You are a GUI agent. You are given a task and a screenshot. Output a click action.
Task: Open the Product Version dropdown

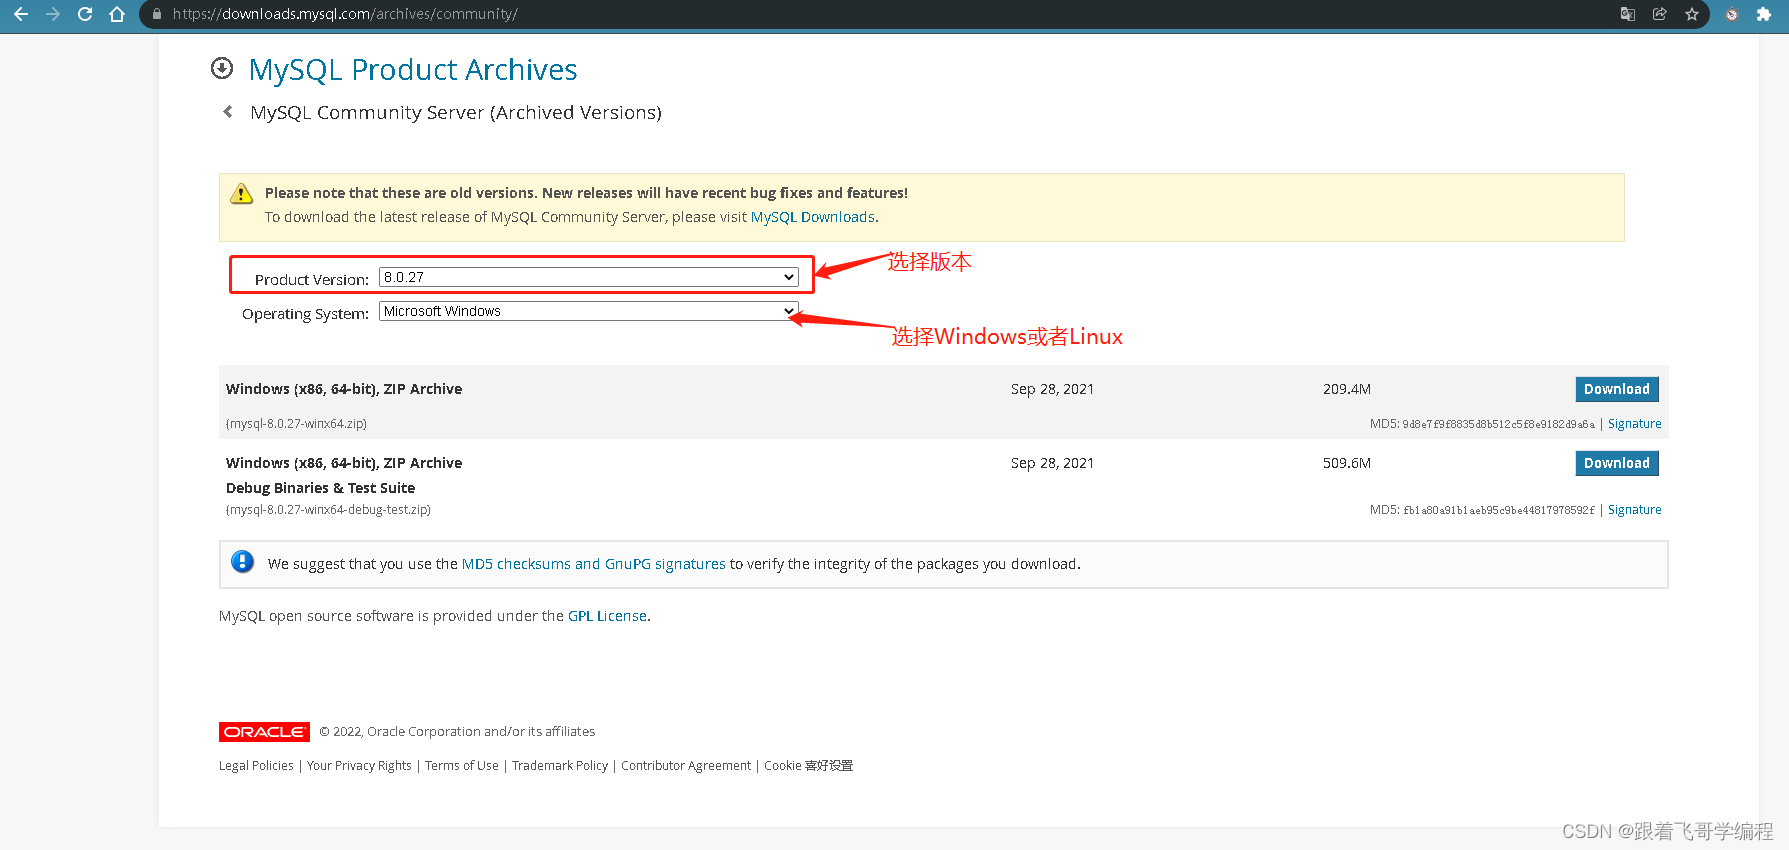(589, 277)
